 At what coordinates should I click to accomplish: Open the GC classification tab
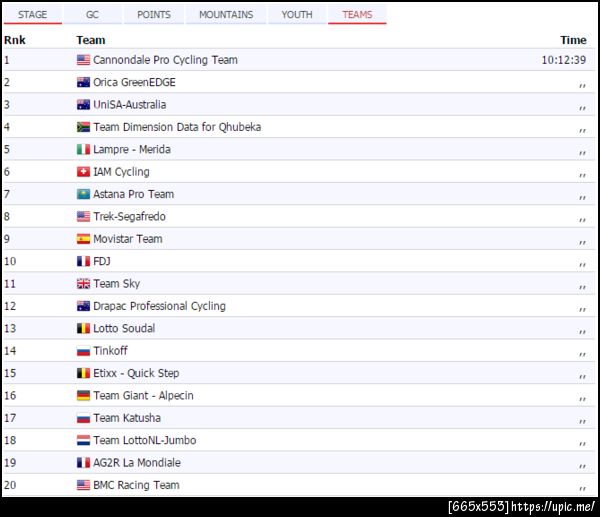tap(92, 15)
